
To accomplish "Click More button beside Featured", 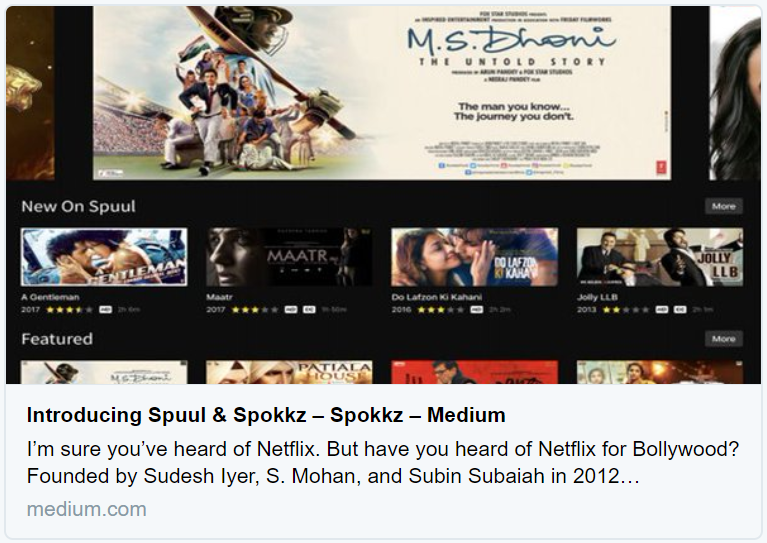I will 723,339.
